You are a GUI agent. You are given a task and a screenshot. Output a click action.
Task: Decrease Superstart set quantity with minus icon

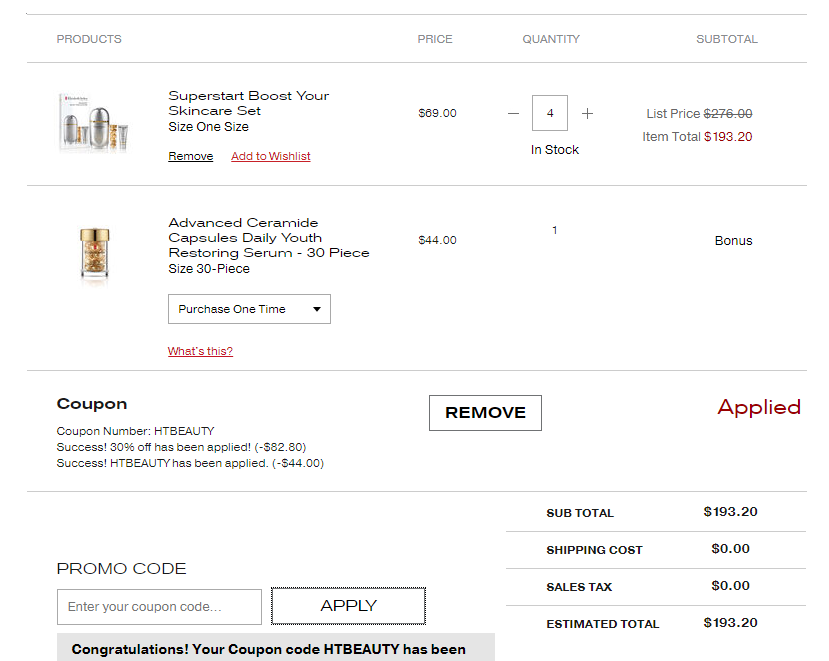(513, 113)
